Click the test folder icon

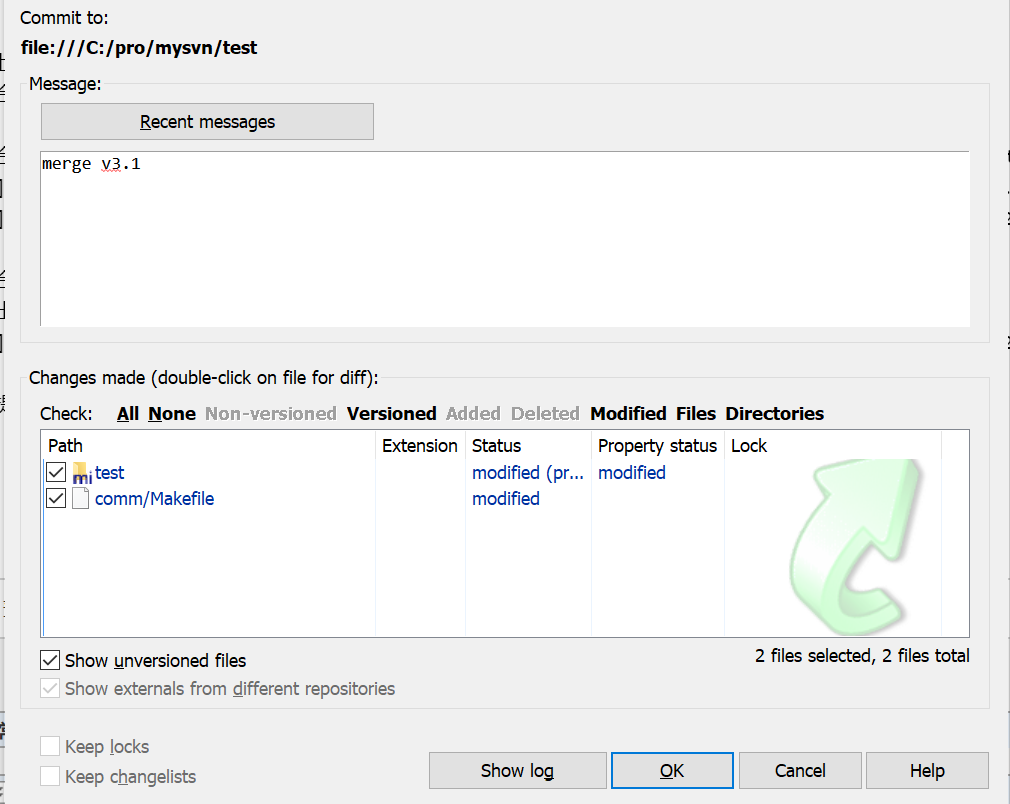point(82,473)
